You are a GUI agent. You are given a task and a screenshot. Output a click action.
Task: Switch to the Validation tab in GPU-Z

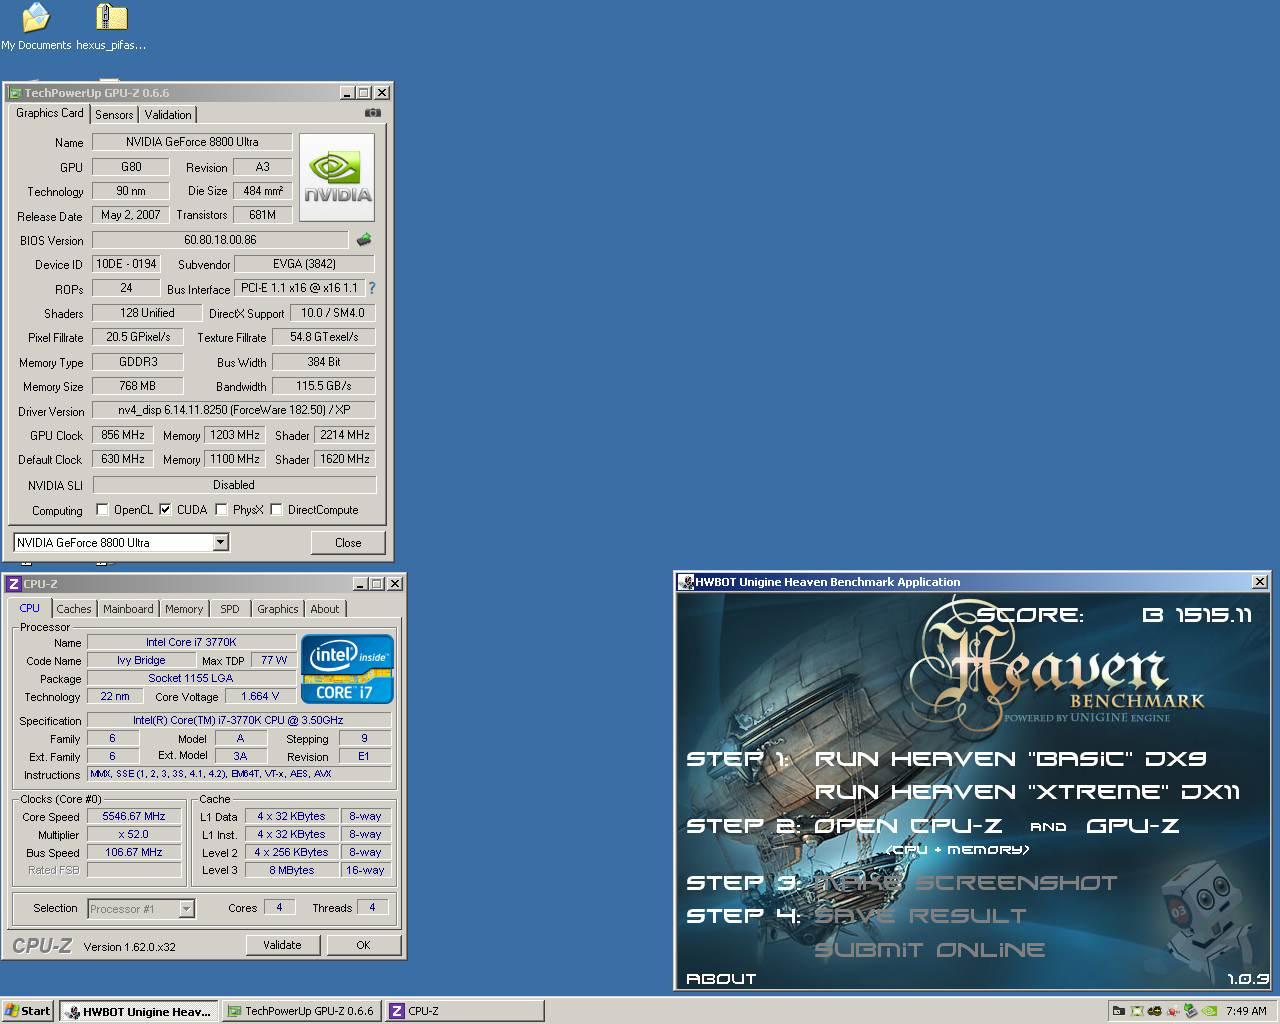(168, 115)
